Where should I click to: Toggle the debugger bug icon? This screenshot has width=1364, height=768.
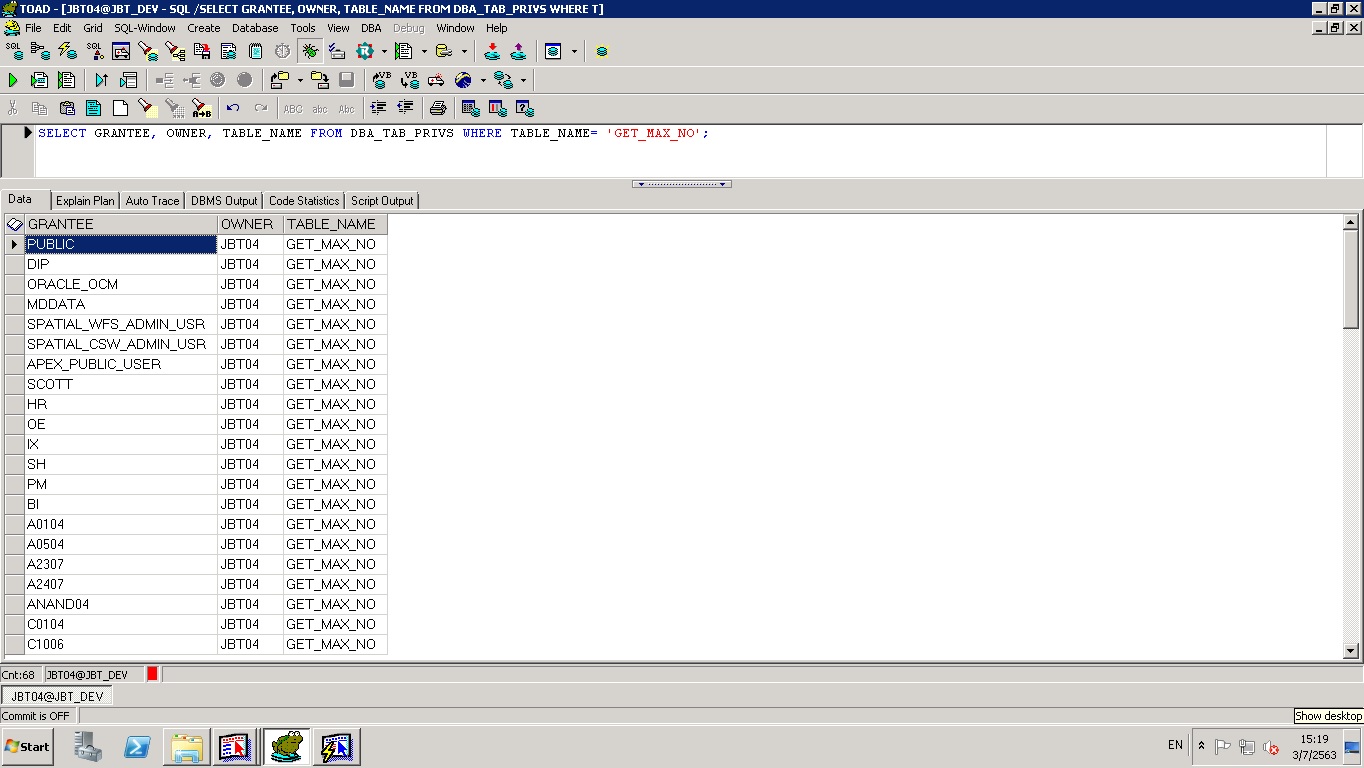(x=310, y=51)
